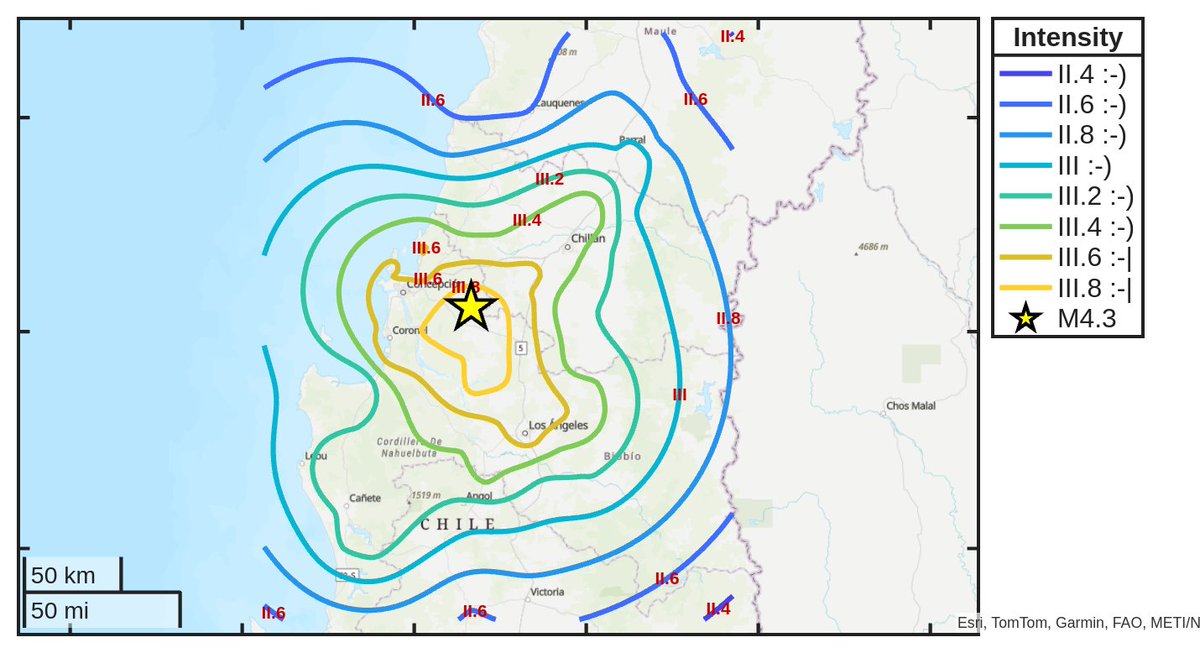Image resolution: width=1200 pixels, height=653 pixels.
Task: Click the Biobío region label
Action: tap(622, 455)
